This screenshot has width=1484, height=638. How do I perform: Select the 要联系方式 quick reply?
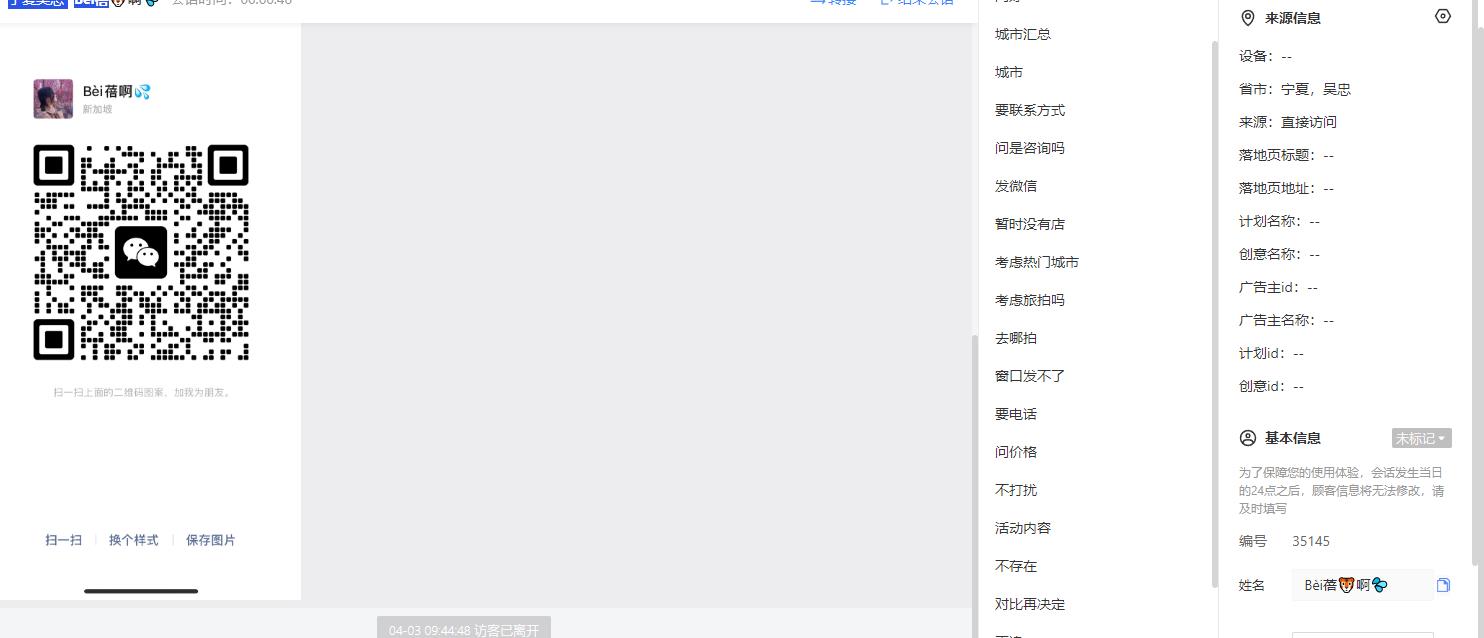pos(1030,110)
